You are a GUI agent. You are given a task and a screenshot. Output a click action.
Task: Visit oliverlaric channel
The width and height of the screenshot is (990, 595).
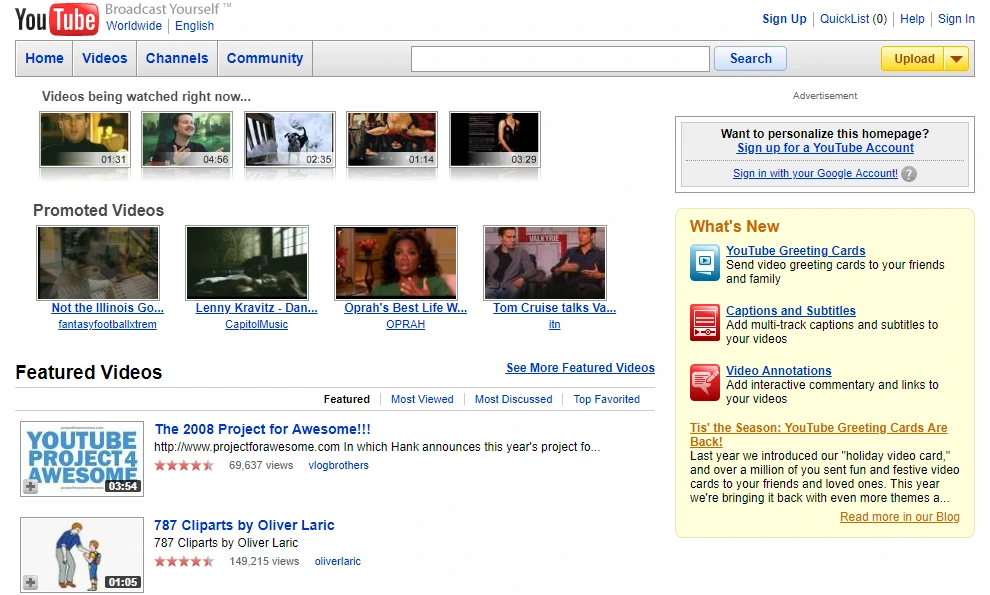coord(338,562)
